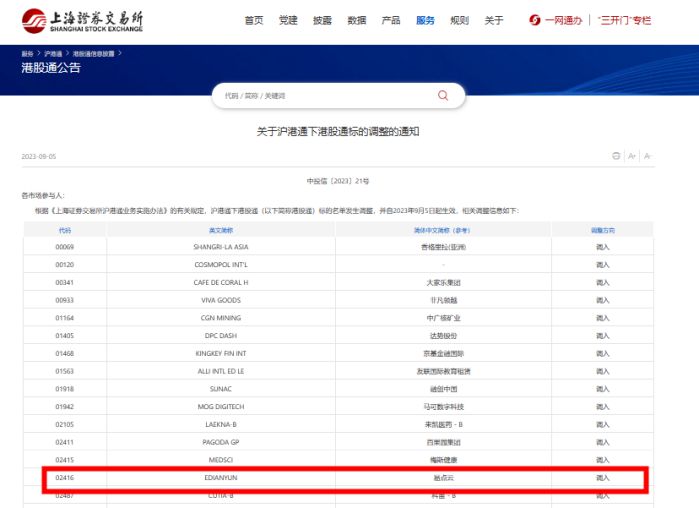699x508 pixels.
Task: Select code cell 01468
Action: point(65,353)
